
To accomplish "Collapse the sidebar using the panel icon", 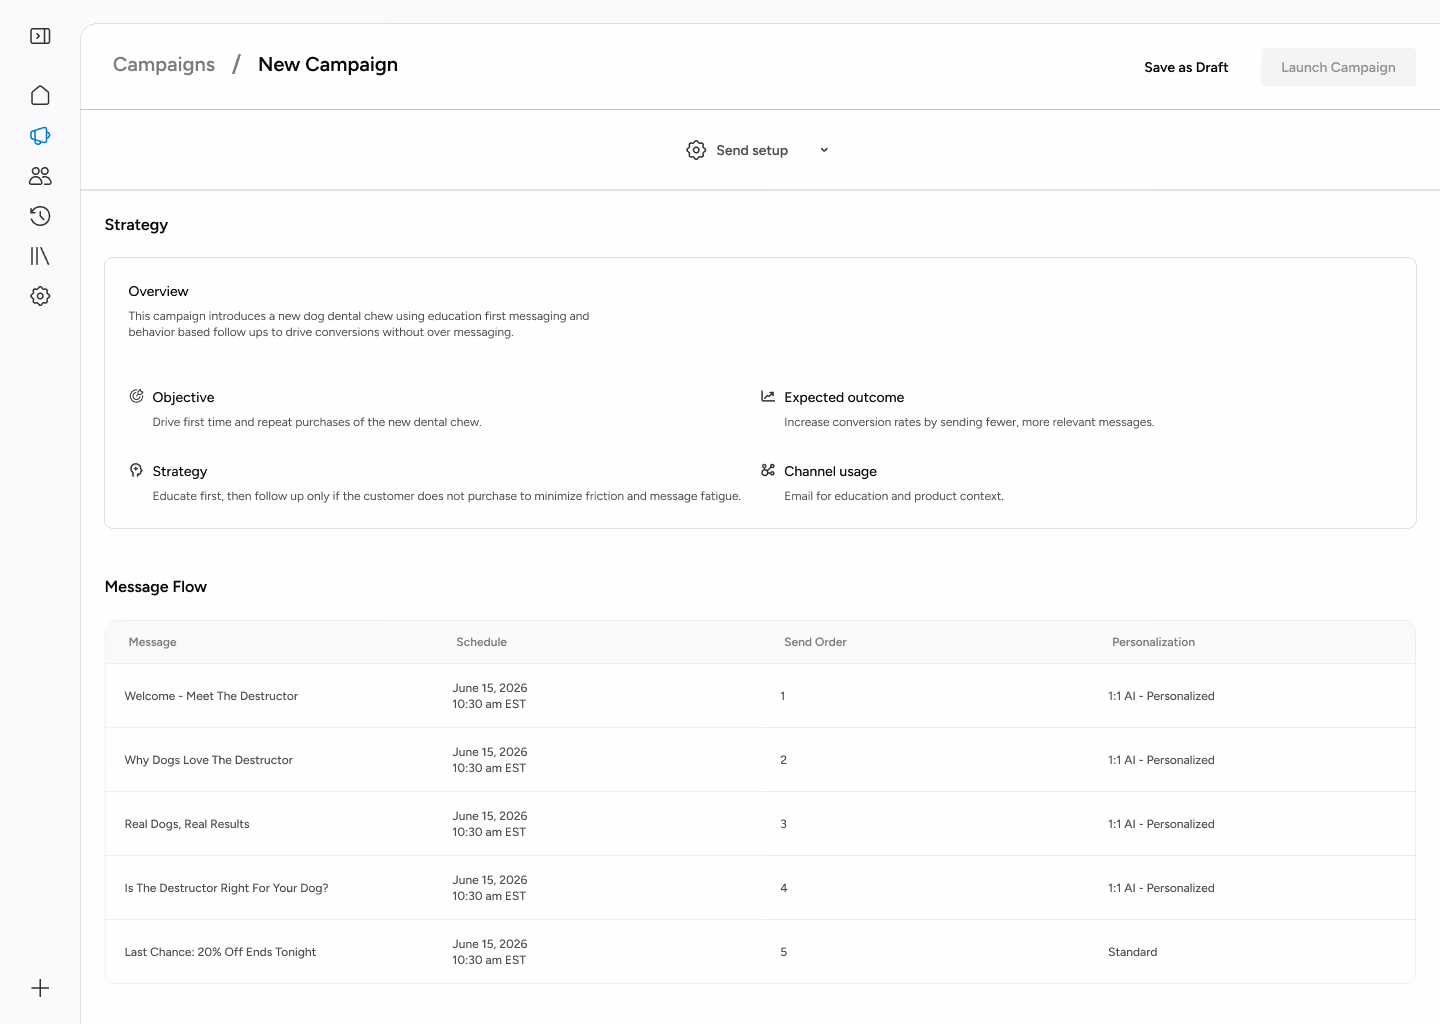I will click(40, 35).
